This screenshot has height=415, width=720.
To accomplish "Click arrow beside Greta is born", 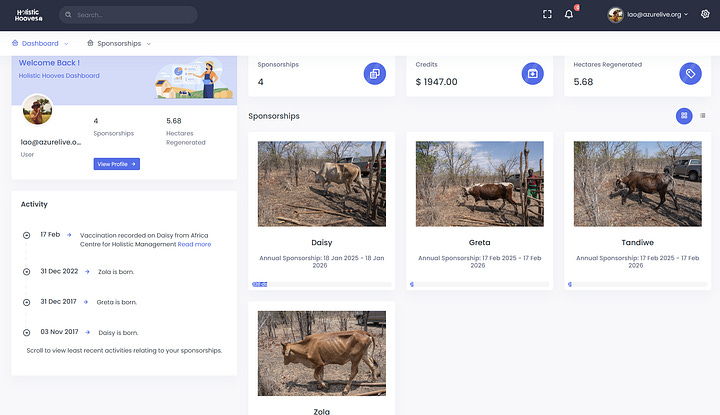I will 85,302.
